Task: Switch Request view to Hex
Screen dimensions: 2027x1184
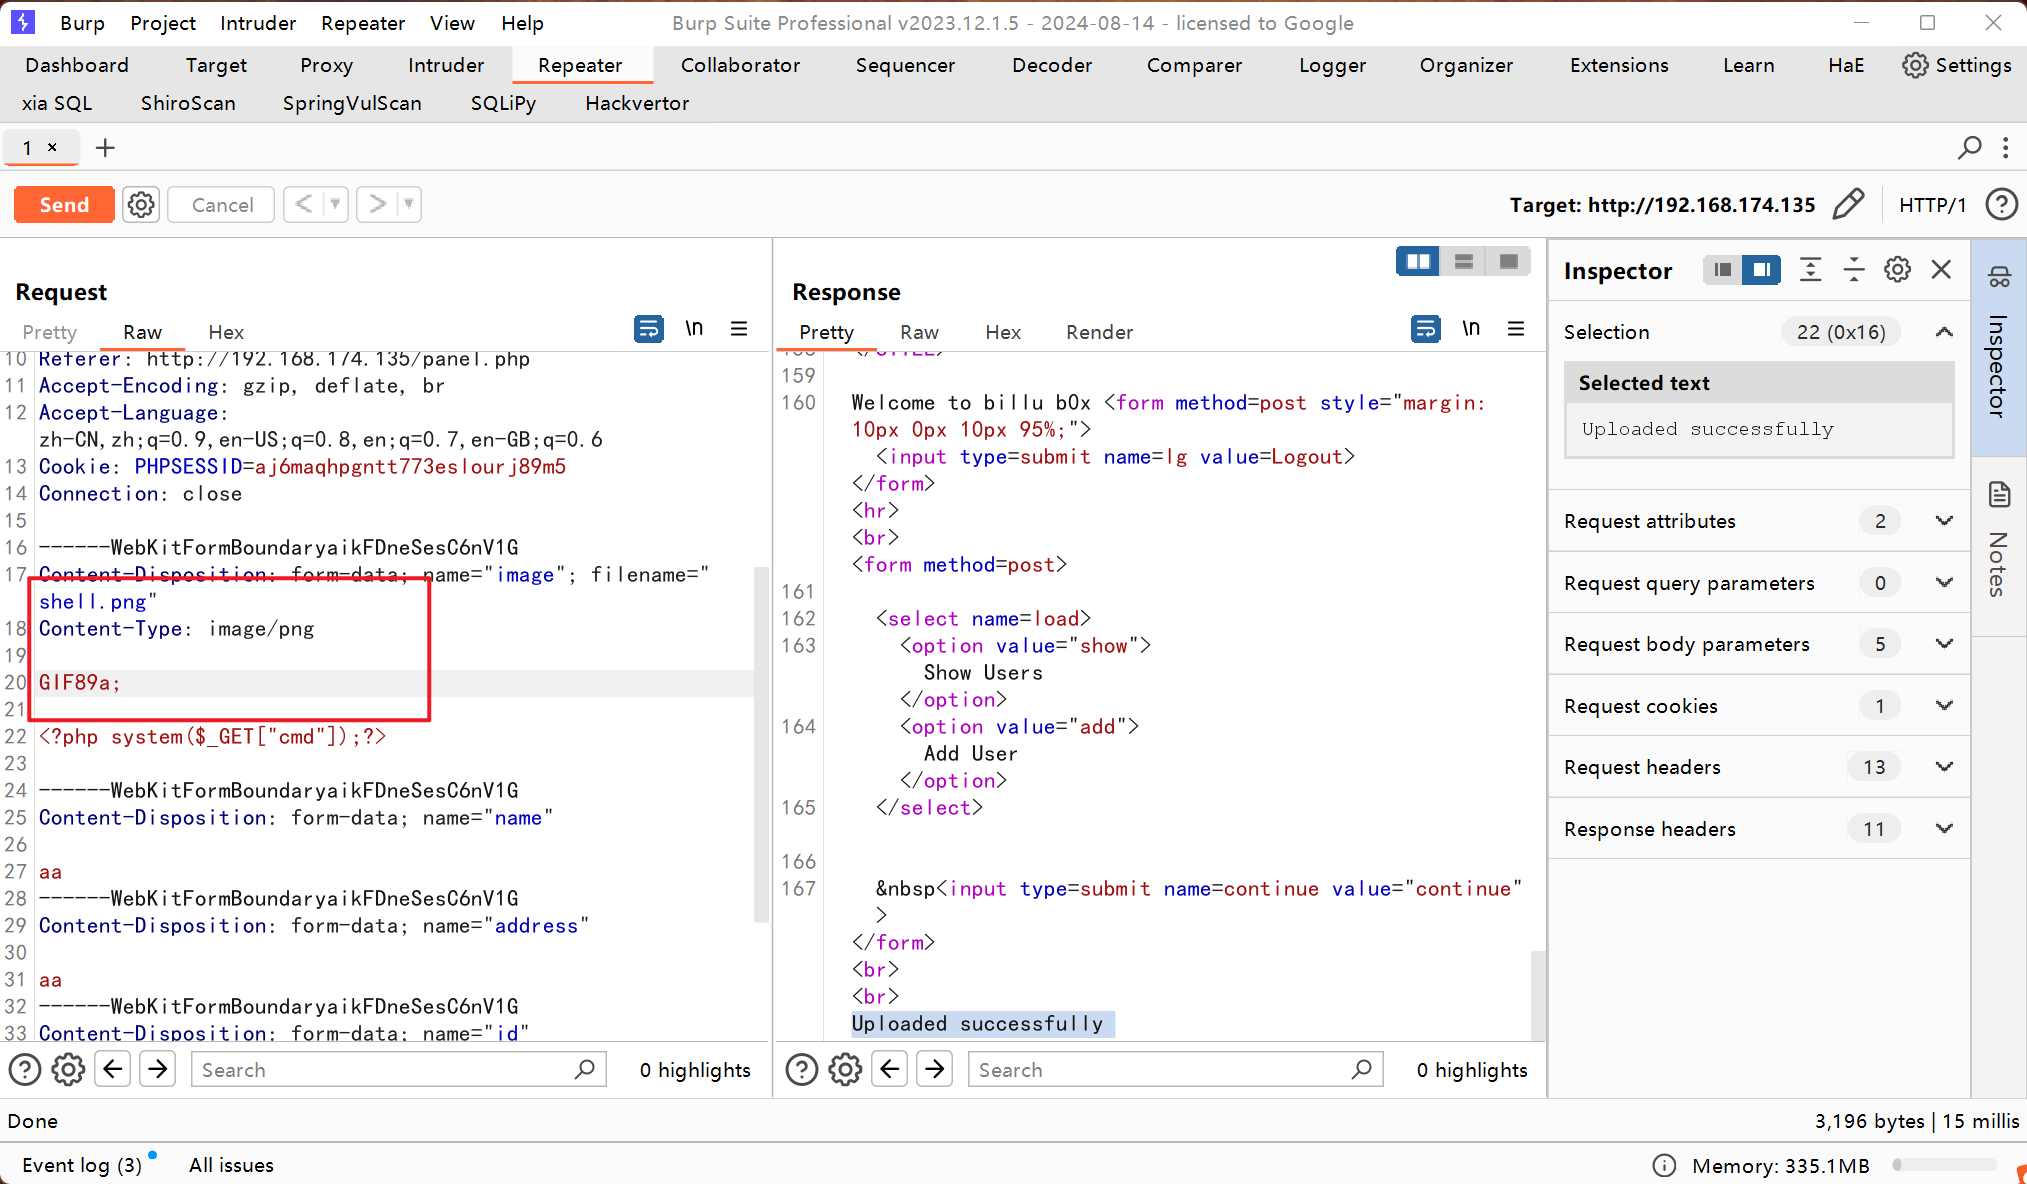Action: click(x=226, y=332)
